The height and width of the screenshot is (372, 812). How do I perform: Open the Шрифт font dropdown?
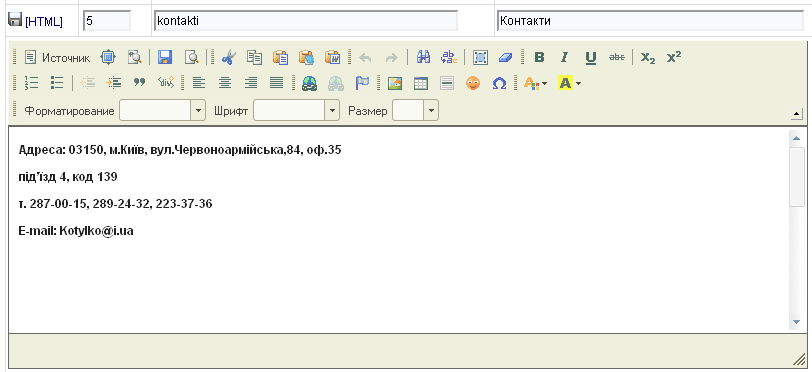(296, 110)
